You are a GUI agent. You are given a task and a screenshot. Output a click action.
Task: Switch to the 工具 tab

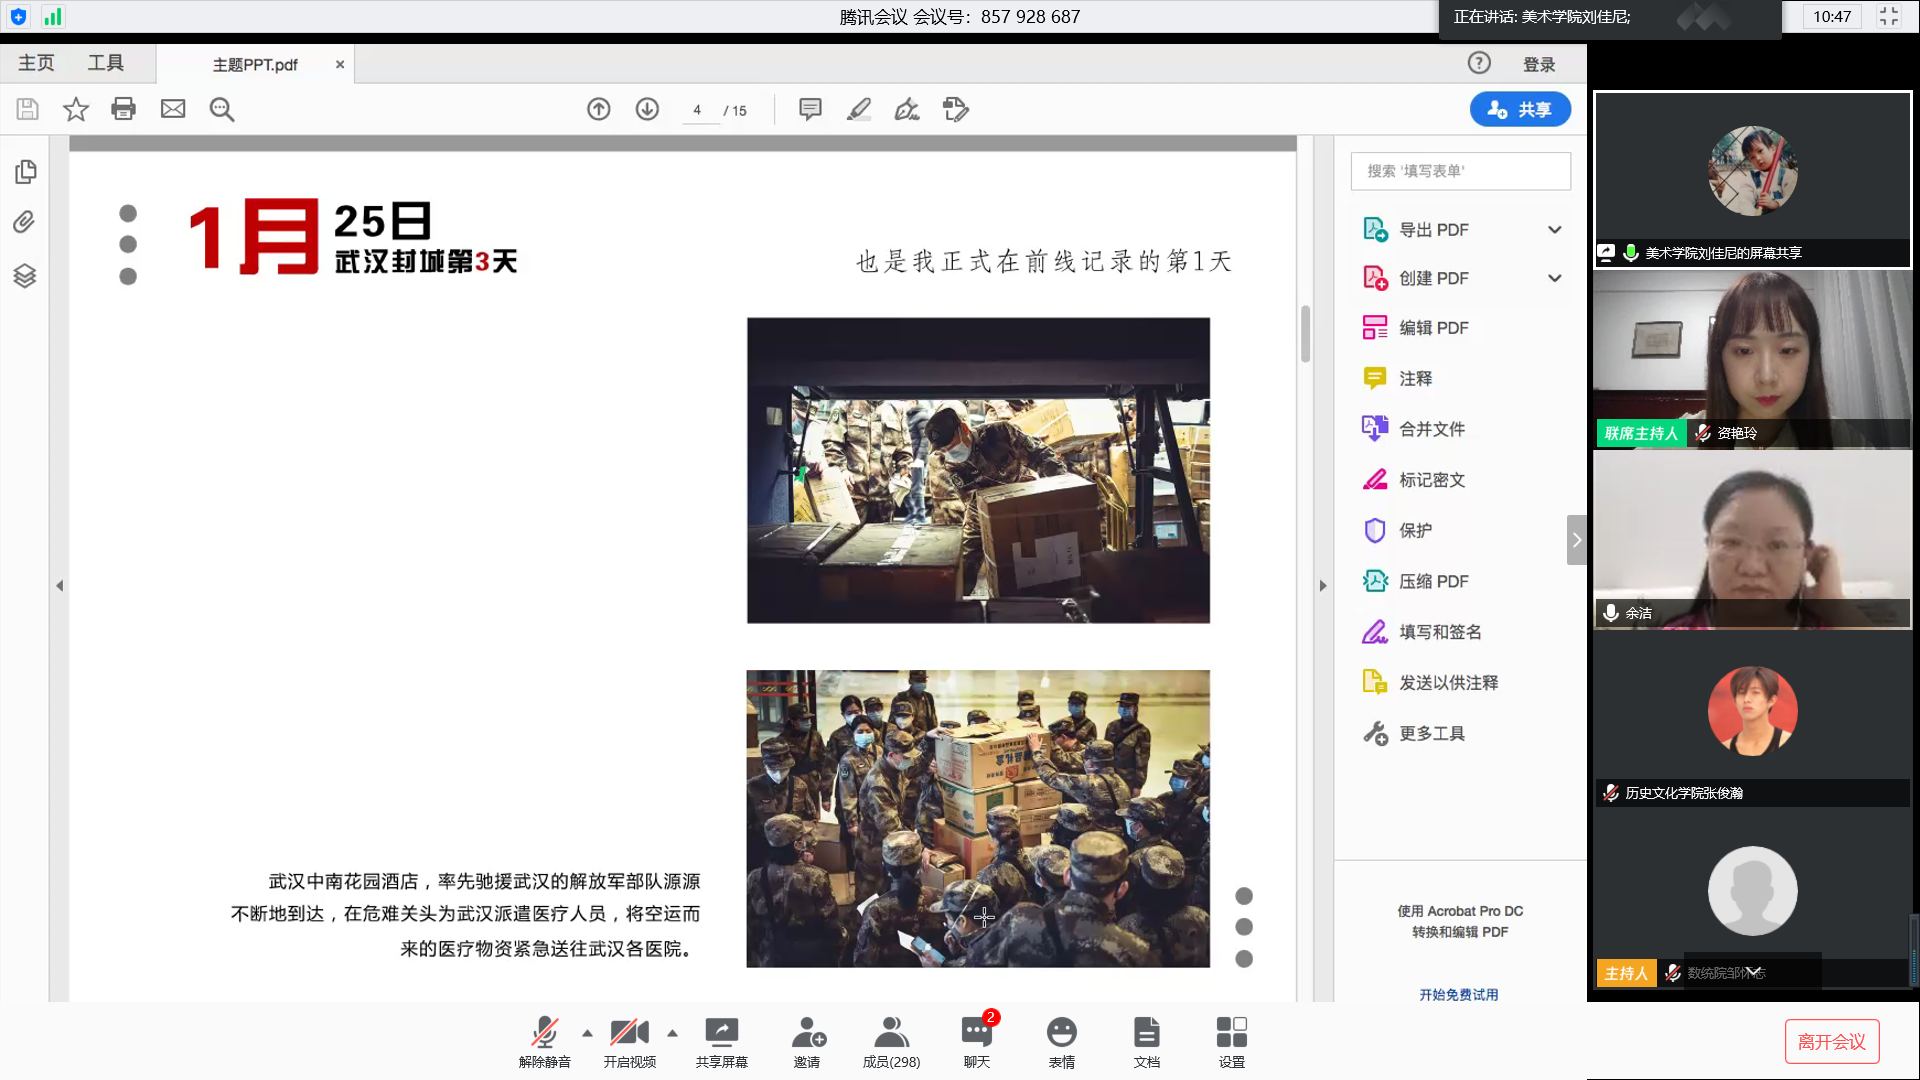pos(105,63)
